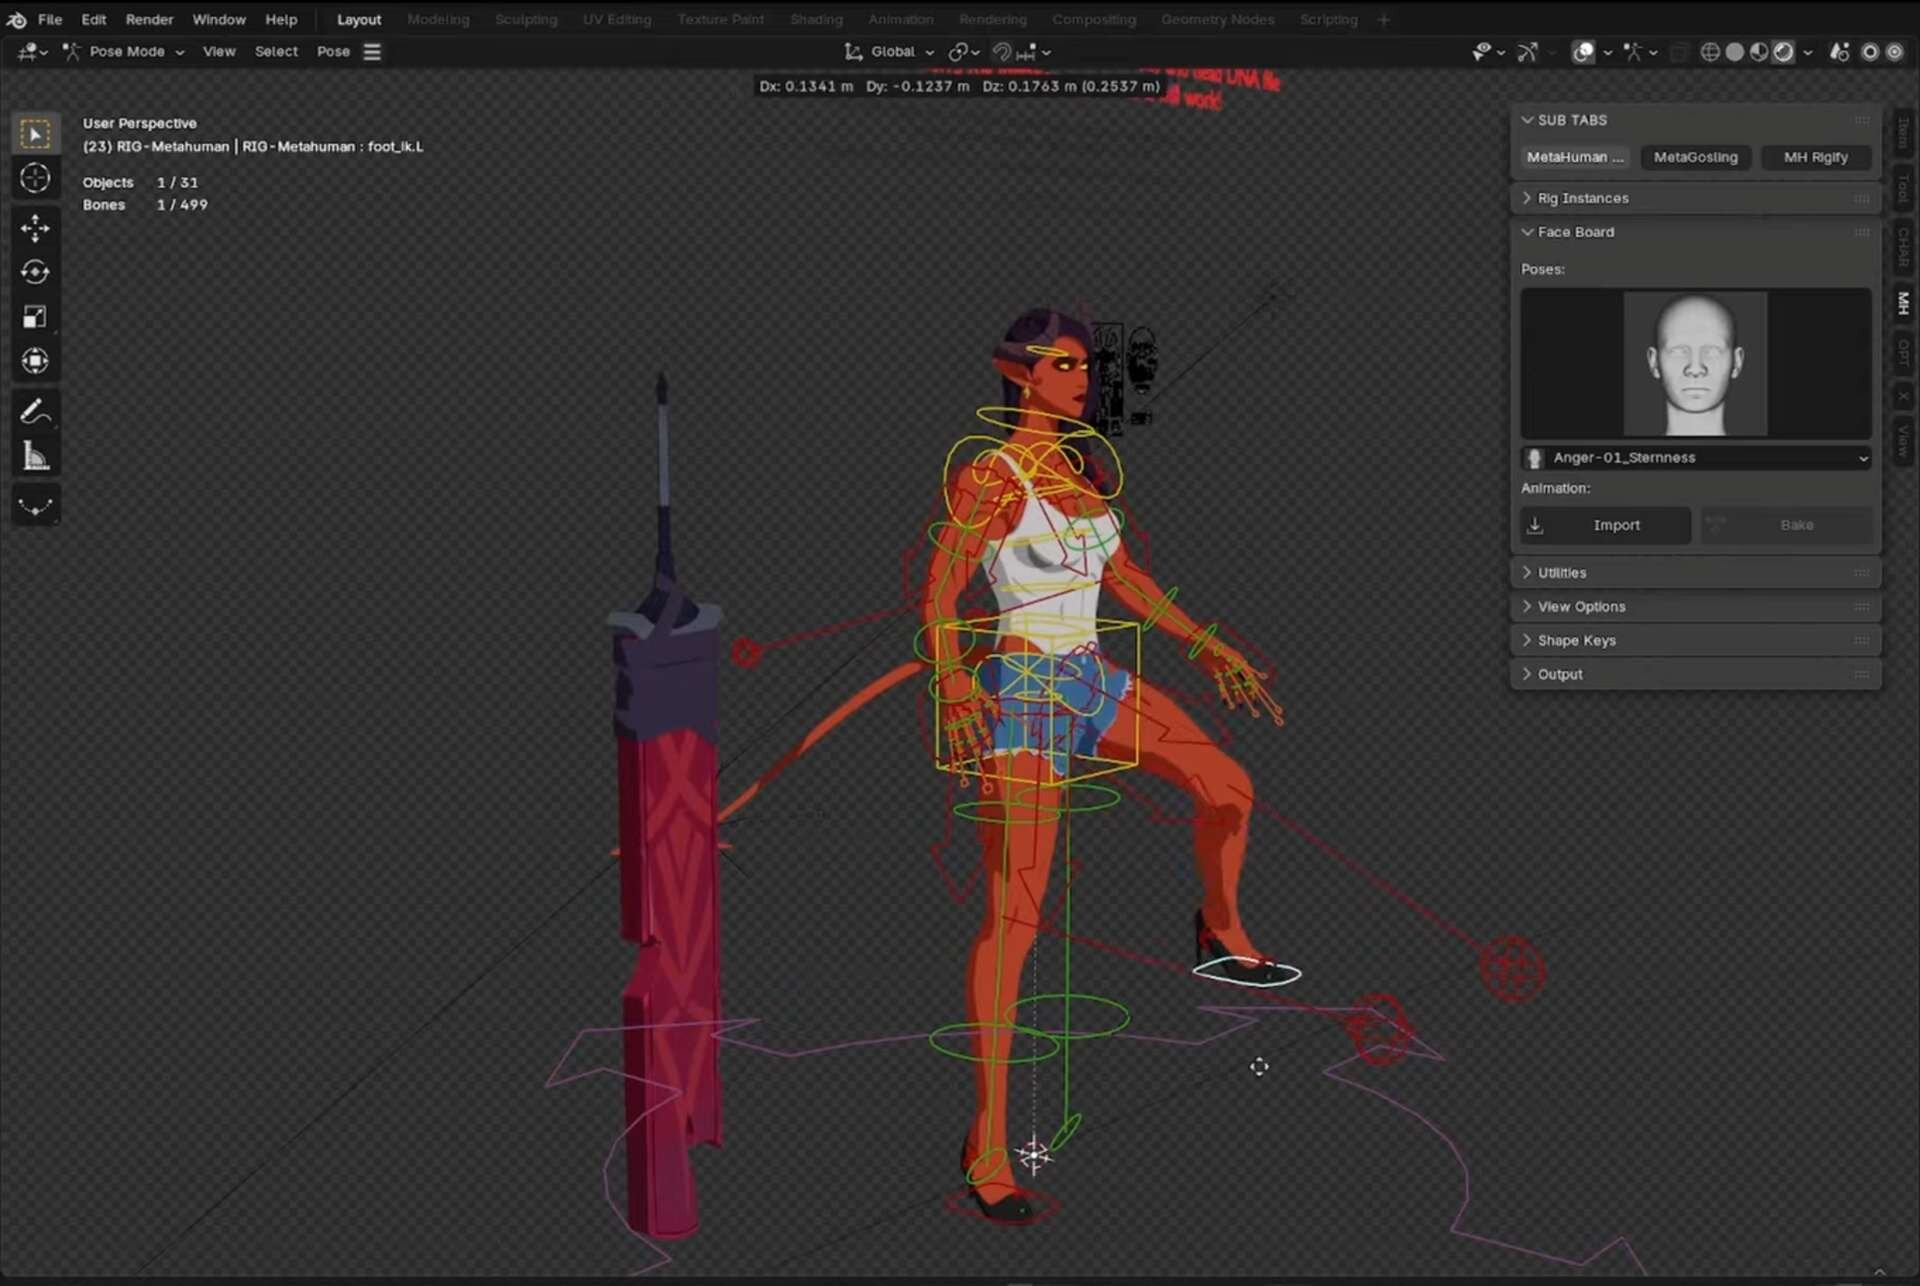
Task: Toggle snapping magnet icon
Action: (x=1002, y=52)
